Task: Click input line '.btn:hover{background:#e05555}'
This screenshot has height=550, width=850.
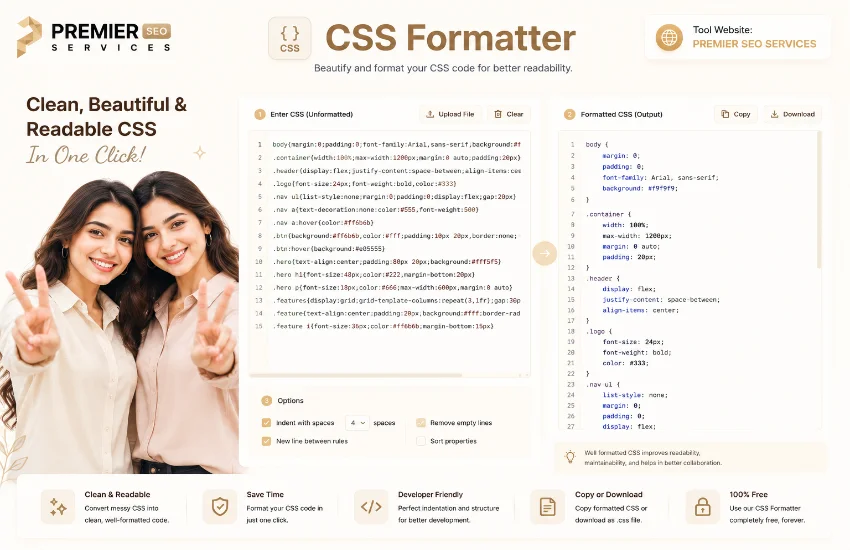Action: pos(329,249)
